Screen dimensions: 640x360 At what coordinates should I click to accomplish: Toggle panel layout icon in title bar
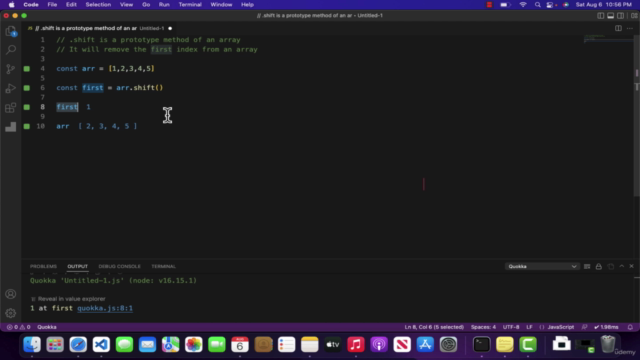point(611,16)
